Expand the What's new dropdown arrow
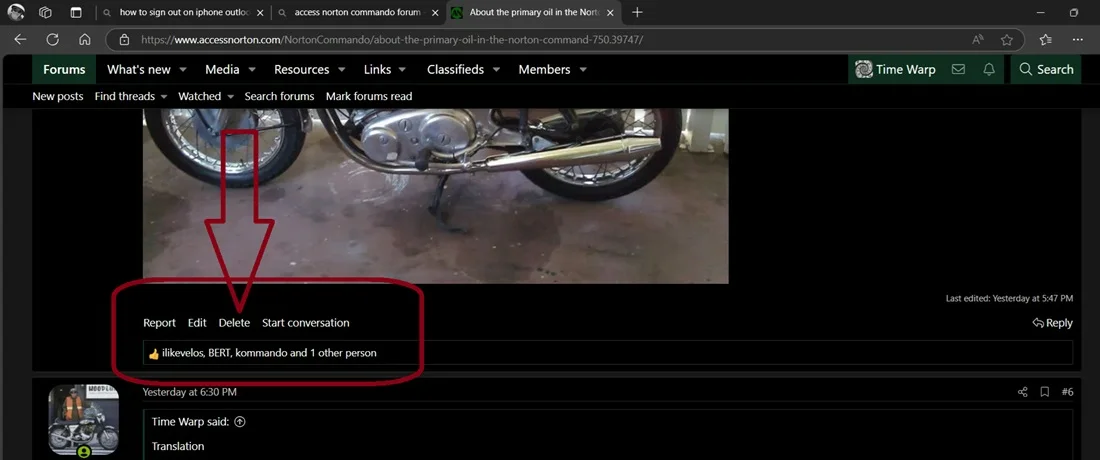1100x460 pixels. (183, 70)
